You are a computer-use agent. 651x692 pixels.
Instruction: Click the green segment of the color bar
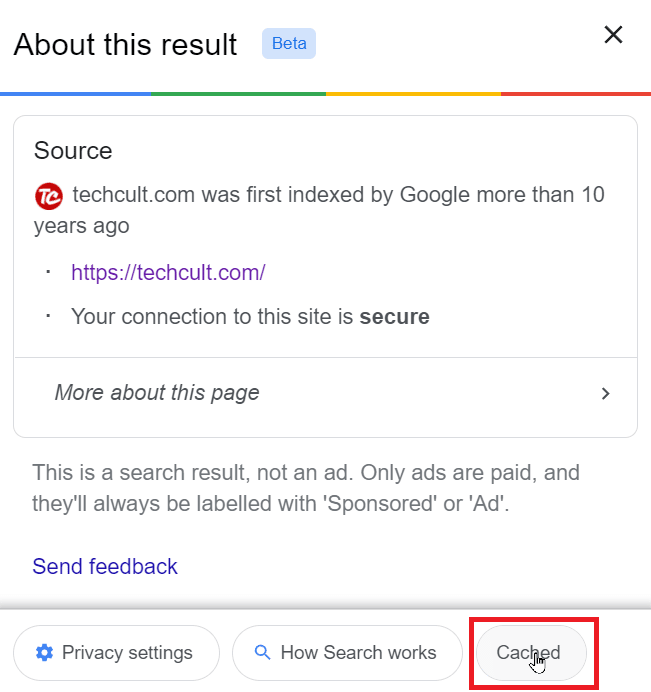(238, 94)
